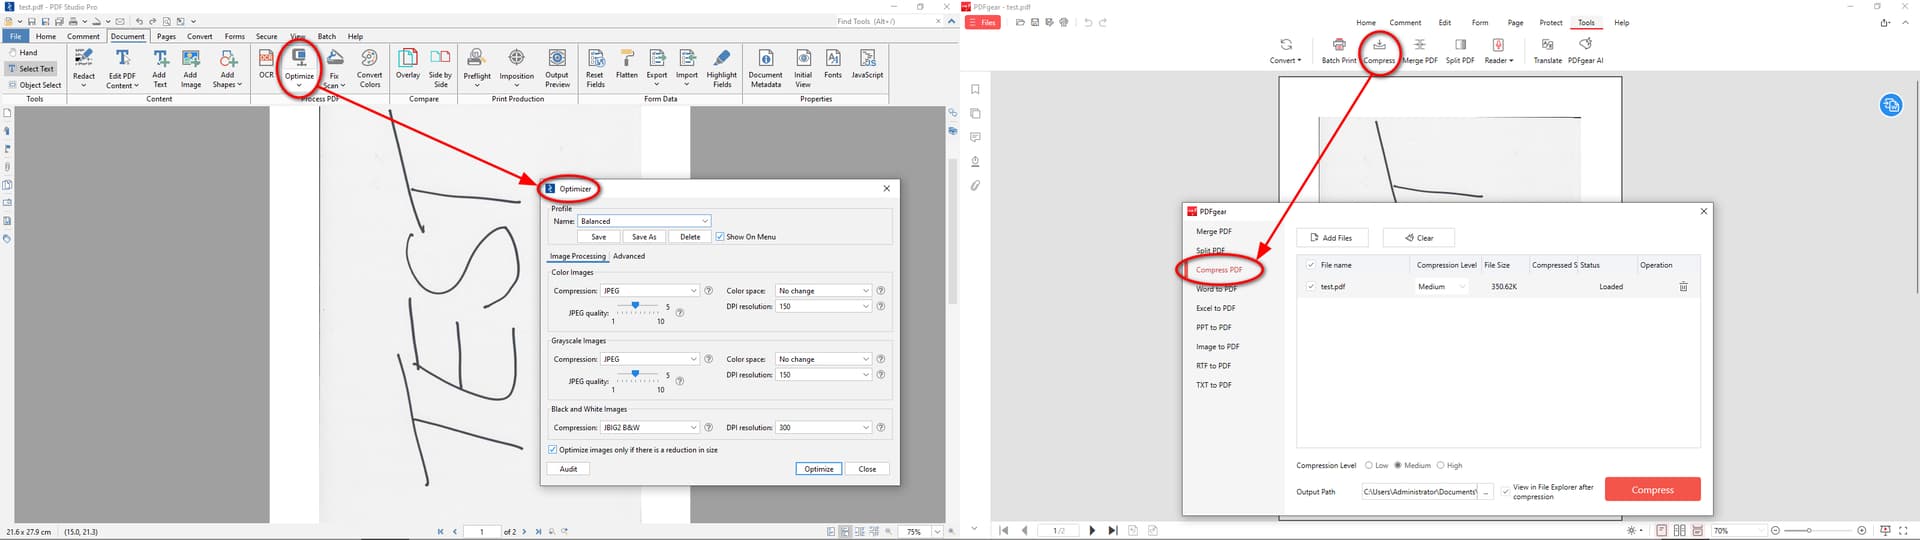
Task: Open the Protect menu in PDFgear
Action: (x=1551, y=22)
